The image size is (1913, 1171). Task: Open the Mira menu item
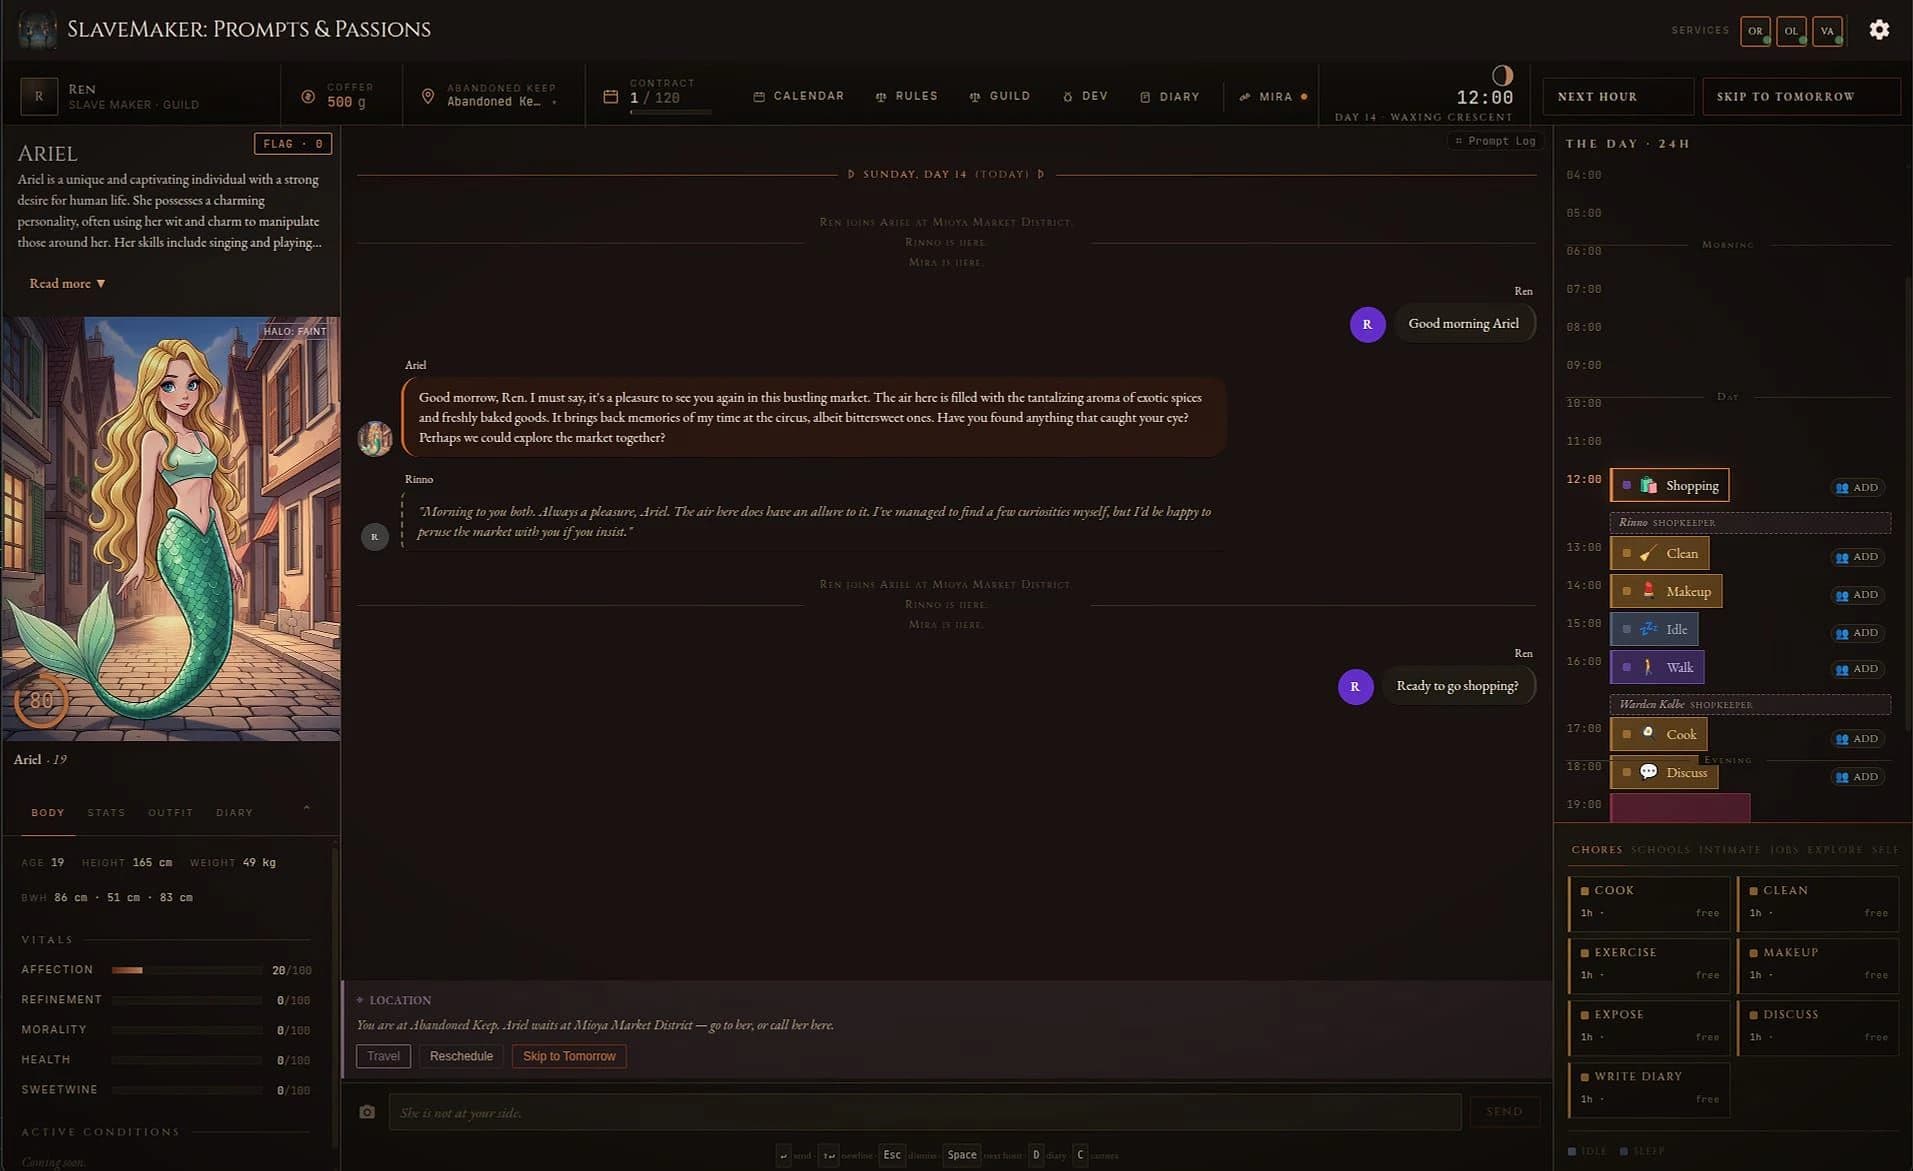pyautogui.click(x=1272, y=96)
